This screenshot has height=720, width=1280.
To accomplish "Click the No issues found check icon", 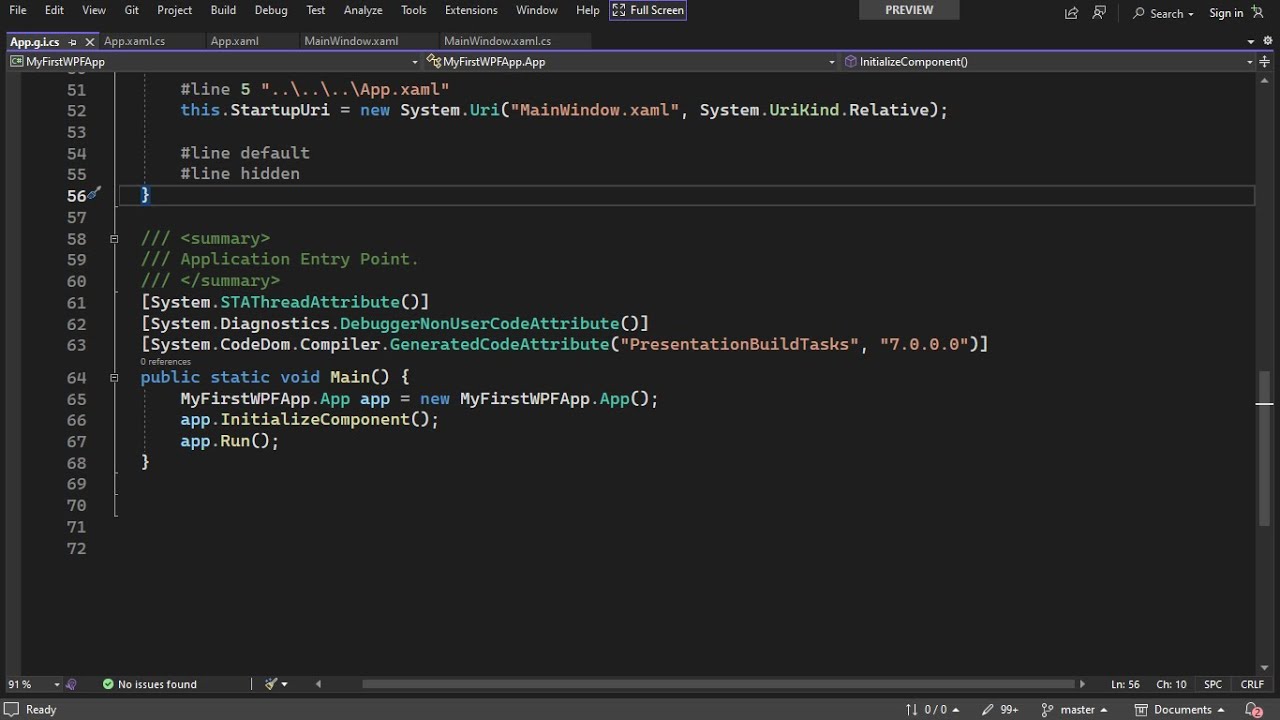I will pyautogui.click(x=108, y=684).
